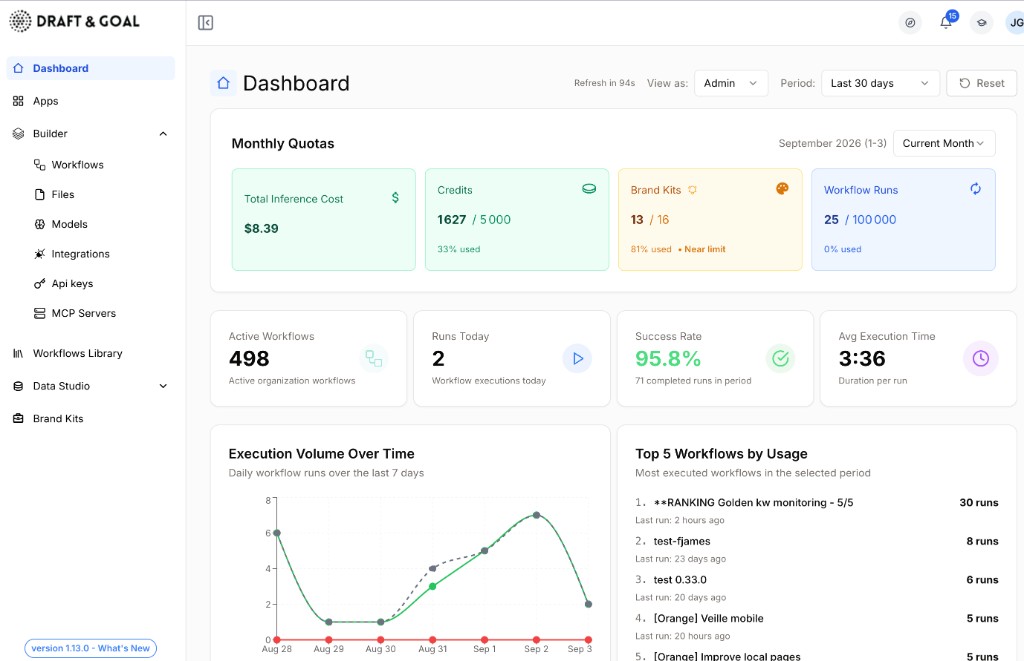Open the compass explore icon in header

tap(910, 23)
